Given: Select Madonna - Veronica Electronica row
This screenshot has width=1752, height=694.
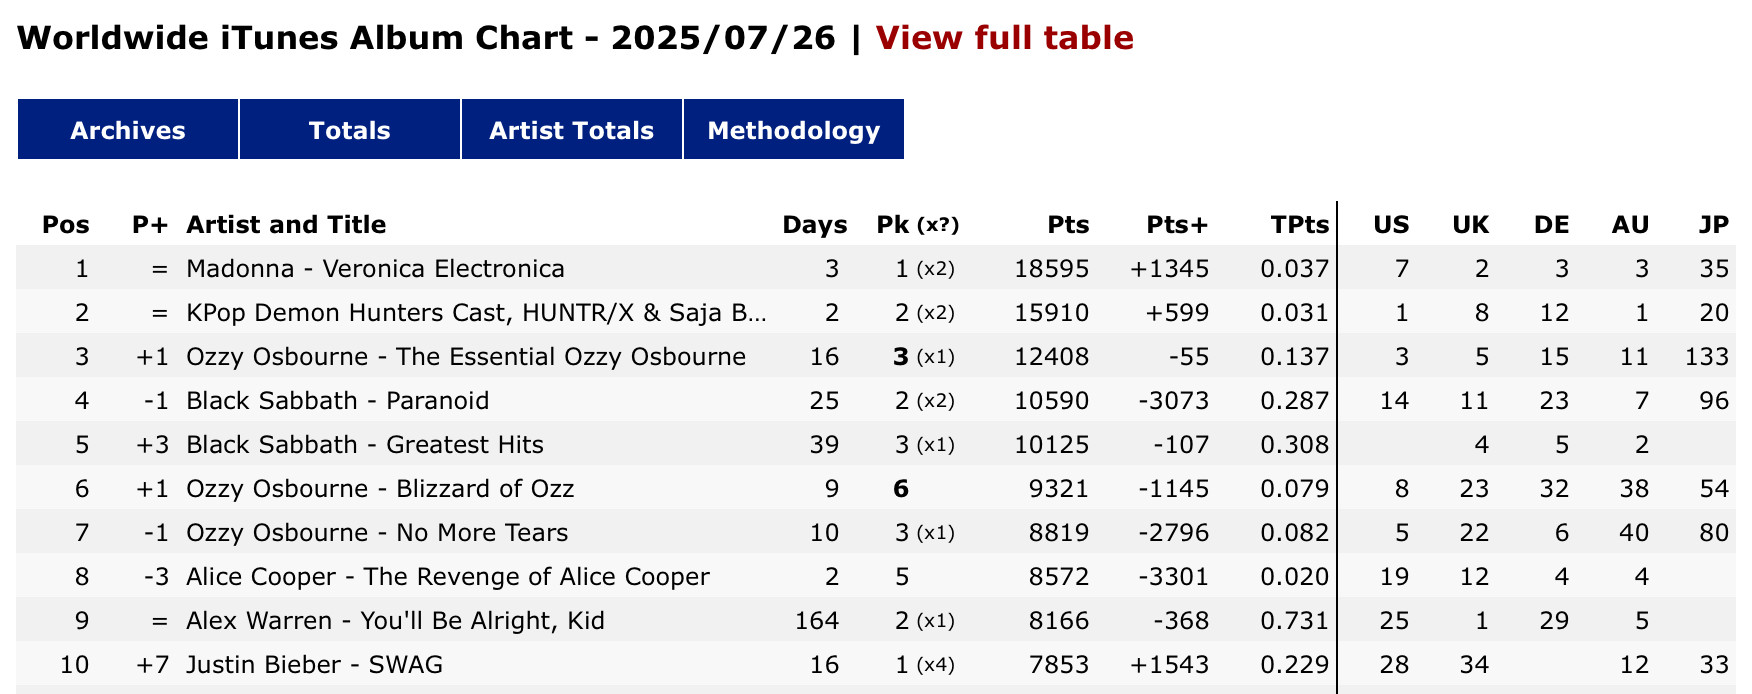Looking at the screenshot, I should click(375, 269).
